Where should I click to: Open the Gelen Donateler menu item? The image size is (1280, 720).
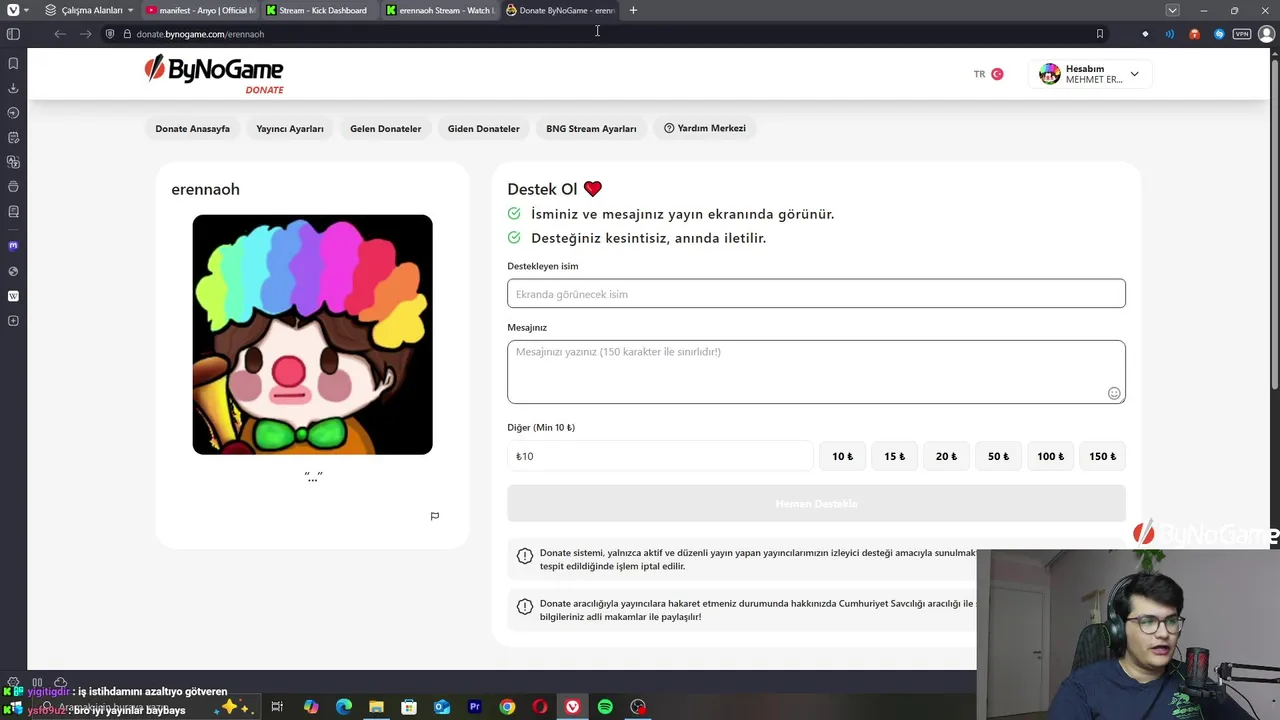tap(385, 128)
